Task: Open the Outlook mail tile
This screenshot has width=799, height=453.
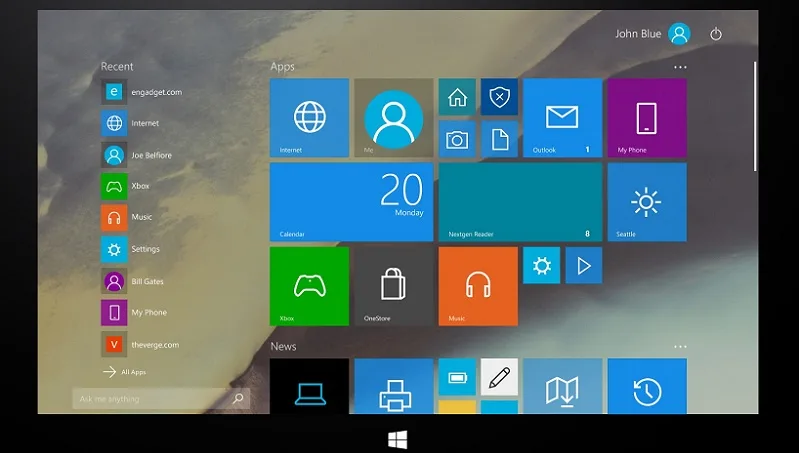Action: pos(563,118)
